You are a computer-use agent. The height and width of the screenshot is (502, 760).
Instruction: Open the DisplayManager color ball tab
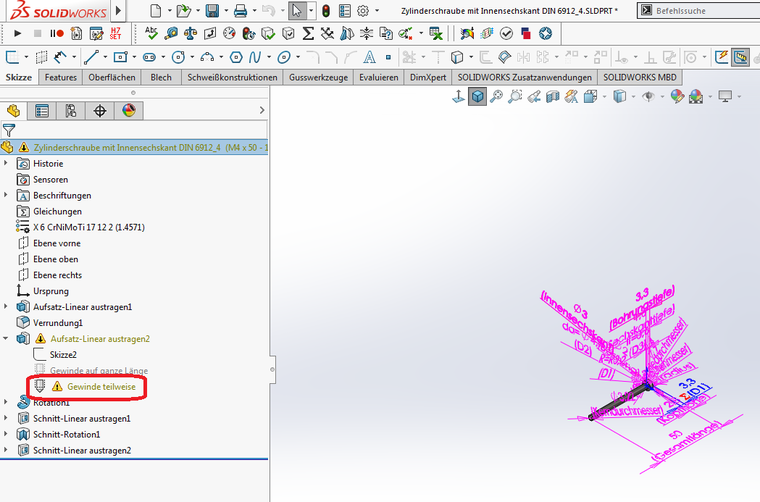point(128,111)
